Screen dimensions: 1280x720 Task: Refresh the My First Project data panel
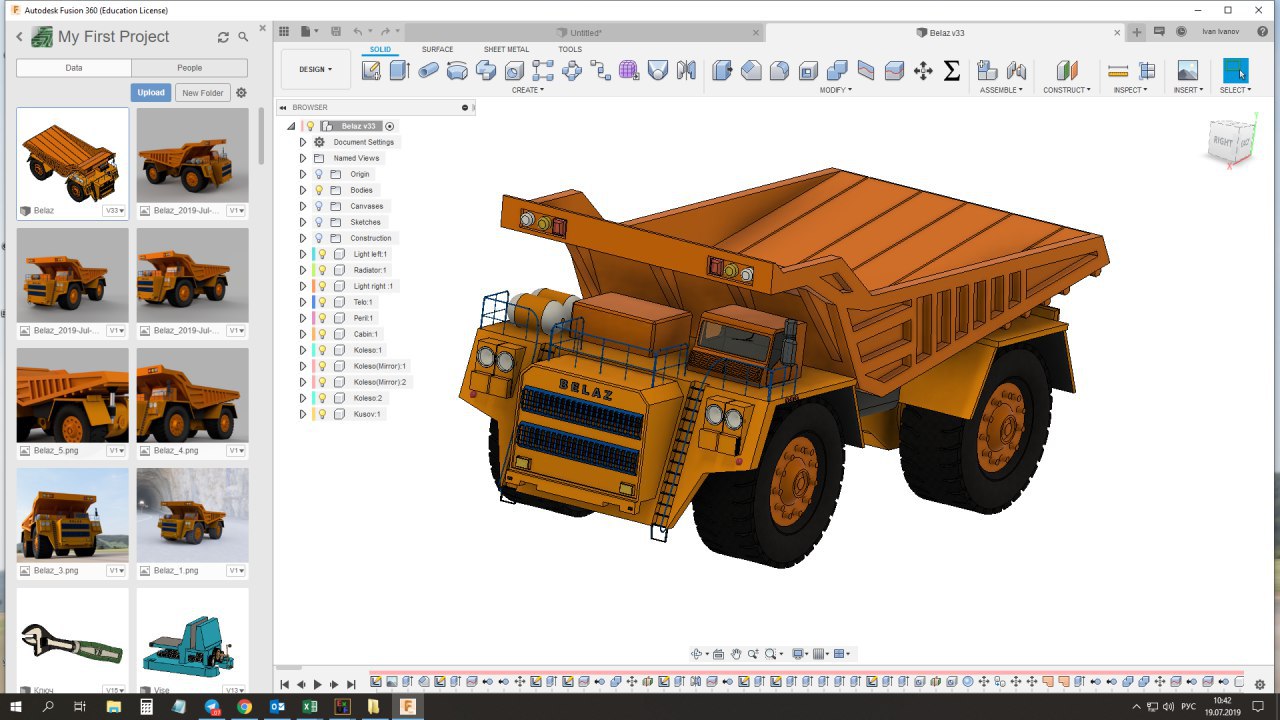click(x=223, y=37)
